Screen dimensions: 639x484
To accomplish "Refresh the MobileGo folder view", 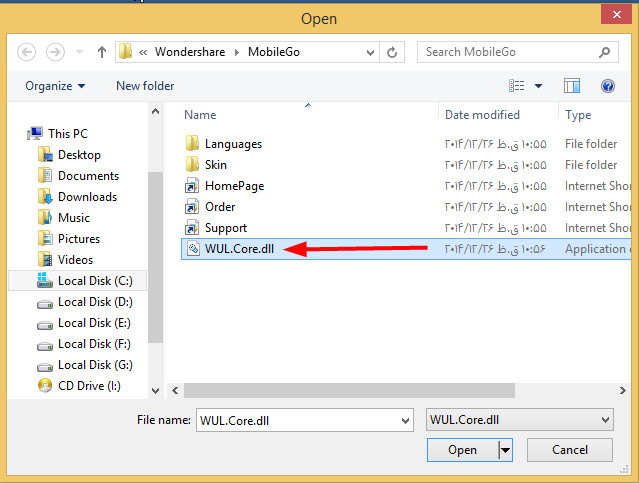I will point(392,52).
